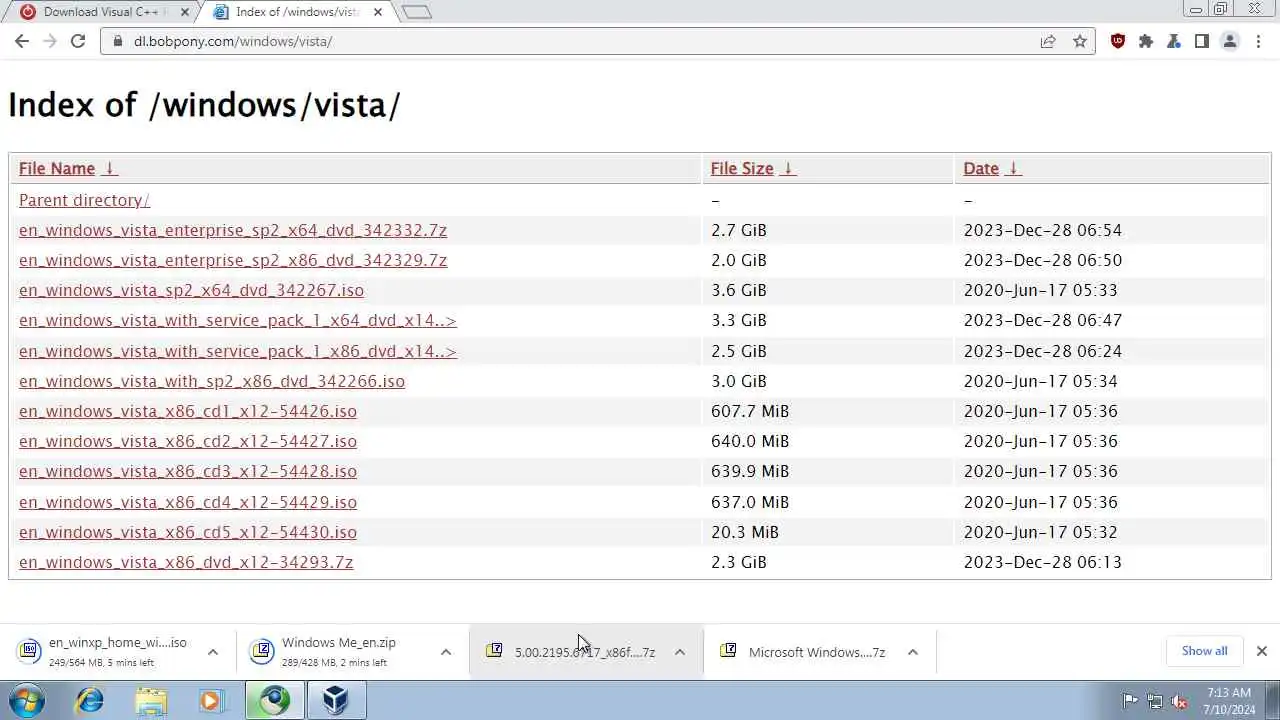Show all downloads
The width and height of the screenshot is (1280, 720).
(1204, 651)
